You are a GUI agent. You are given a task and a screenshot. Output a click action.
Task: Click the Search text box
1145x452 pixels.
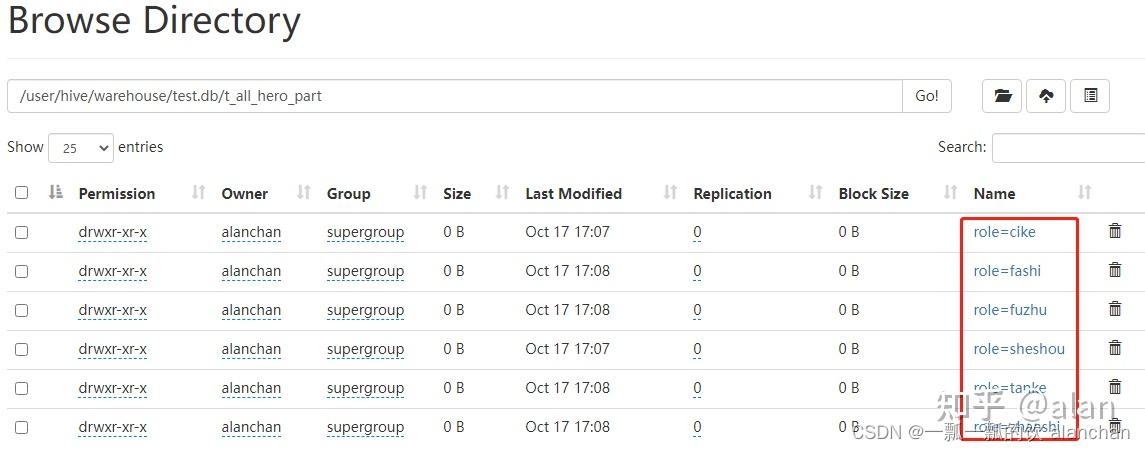point(1068,148)
